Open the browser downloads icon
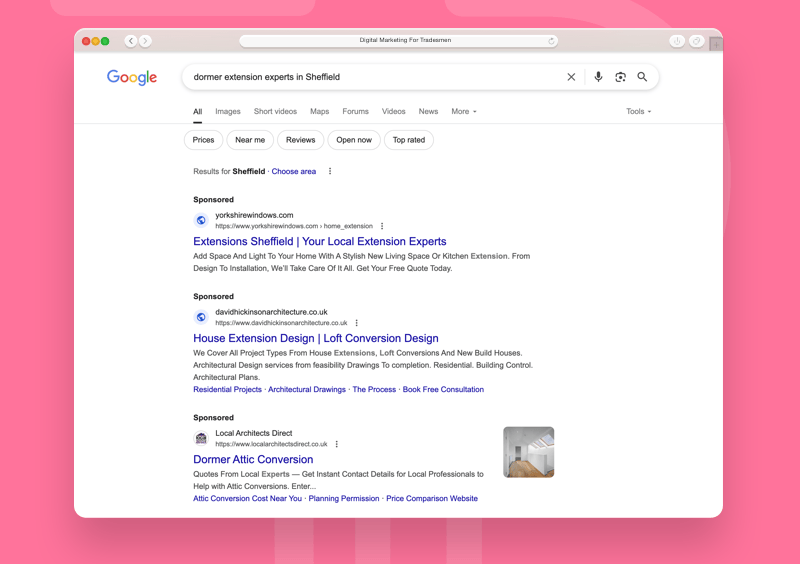The height and width of the screenshot is (564, 800). pos(677,41)
